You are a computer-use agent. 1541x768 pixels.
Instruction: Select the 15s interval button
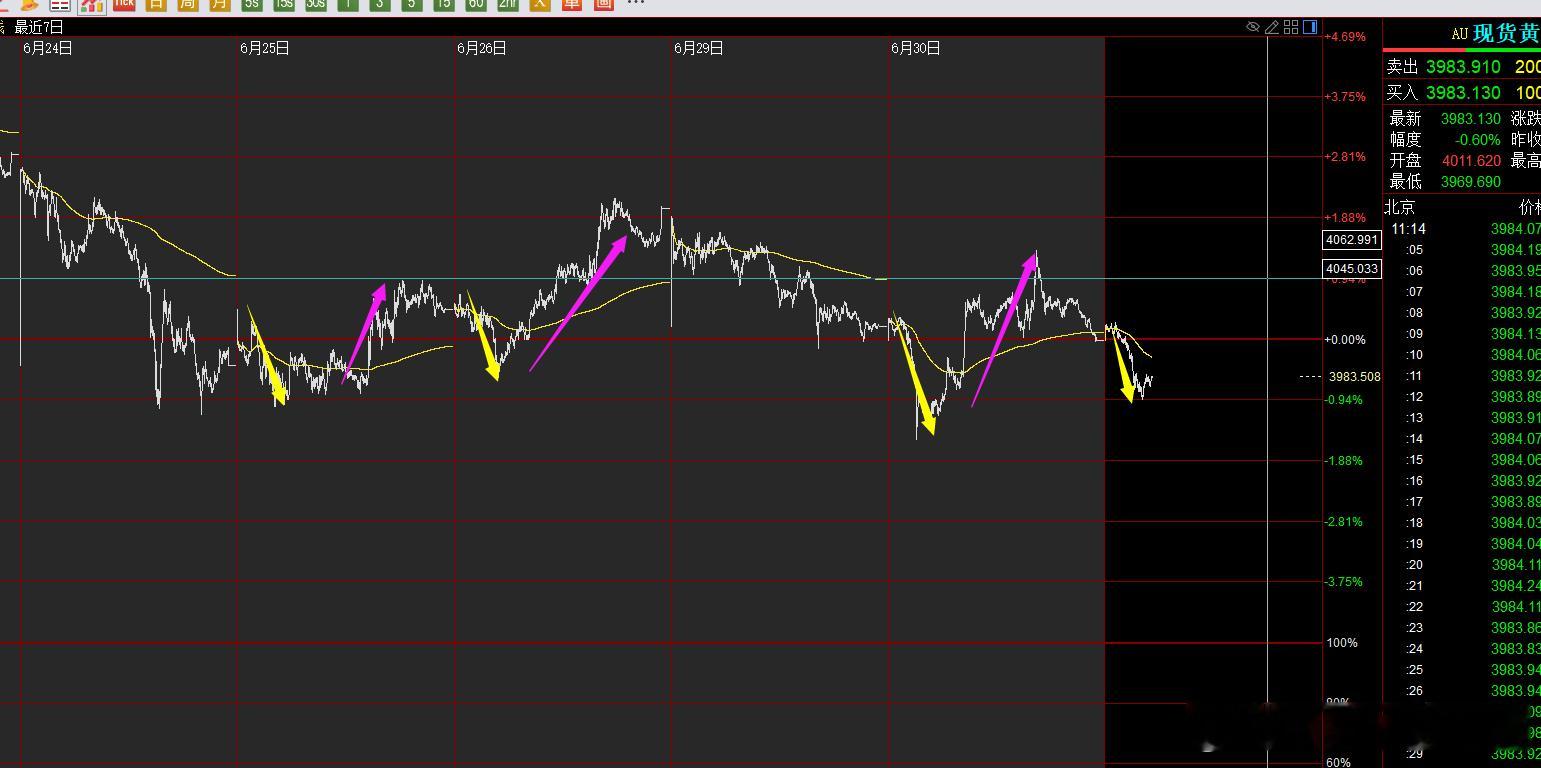click(284, 4)
